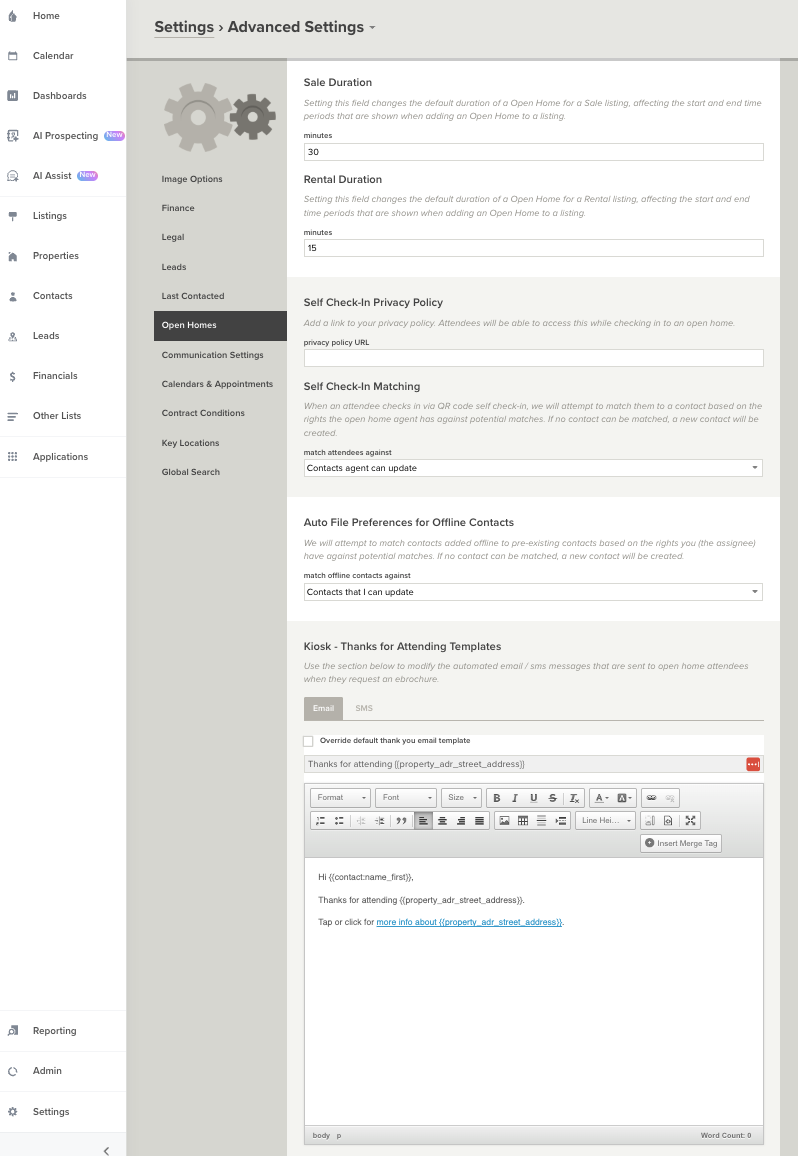This screenshot has width=798, height=1156.
Task: Maximize the email editor
Action: pos(690,821)
